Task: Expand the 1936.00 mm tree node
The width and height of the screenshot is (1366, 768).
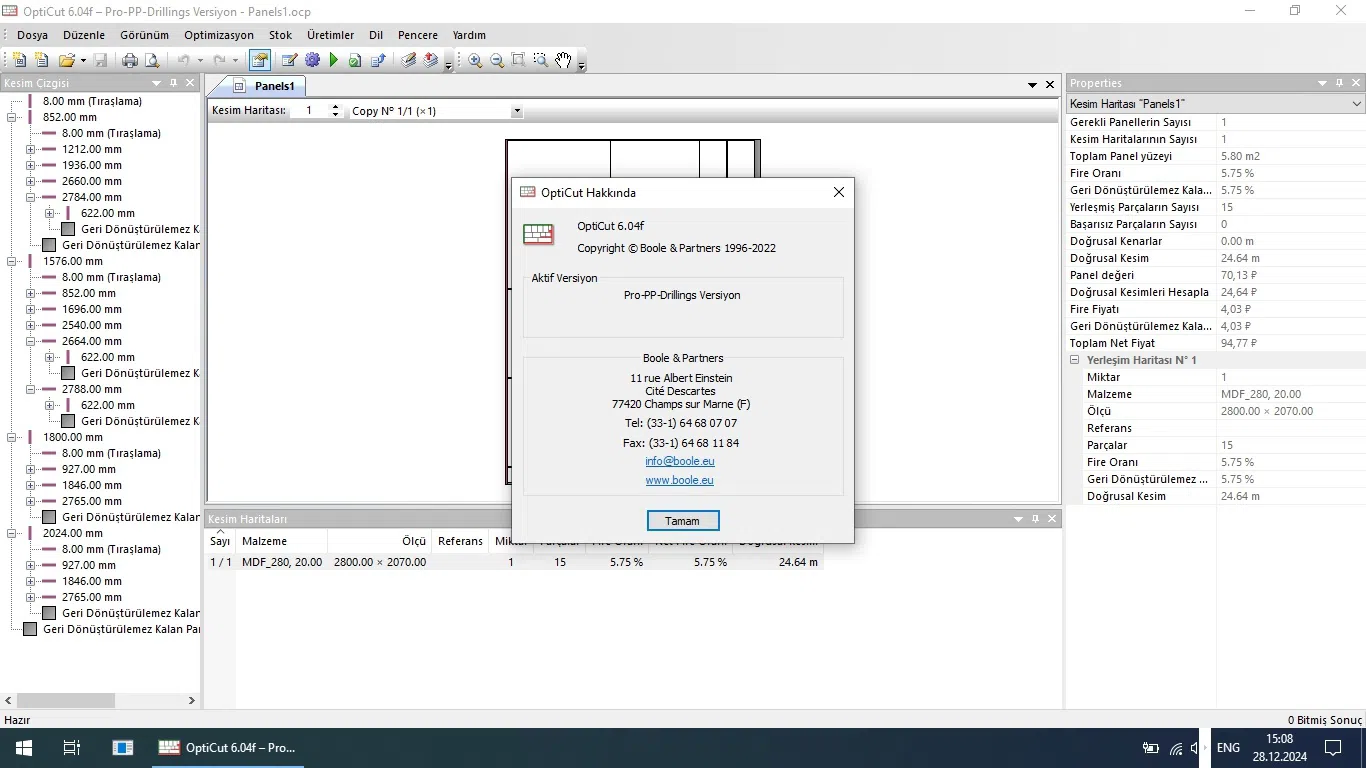Action: [x=30, y=165]
